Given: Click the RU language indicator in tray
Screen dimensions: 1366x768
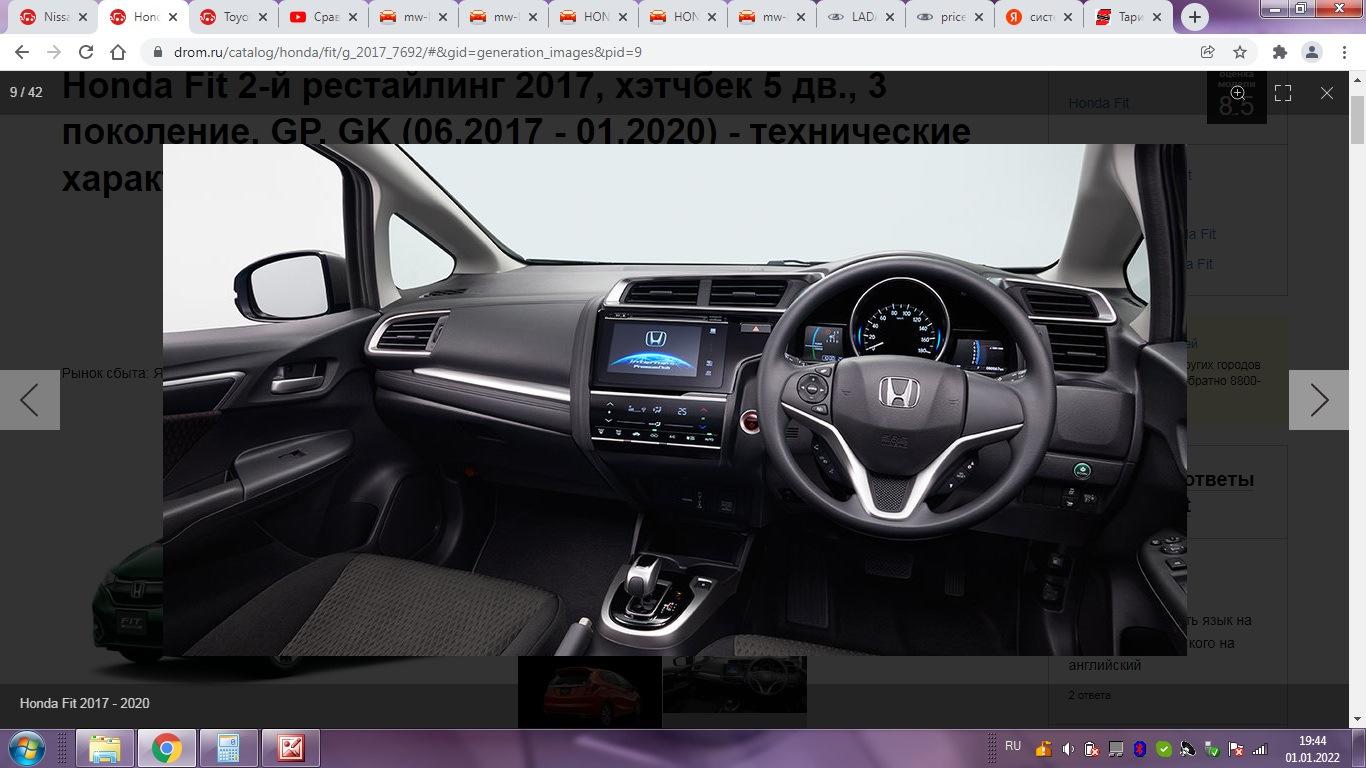Looking at the screenshot, I should click(x=1012, y=746).
